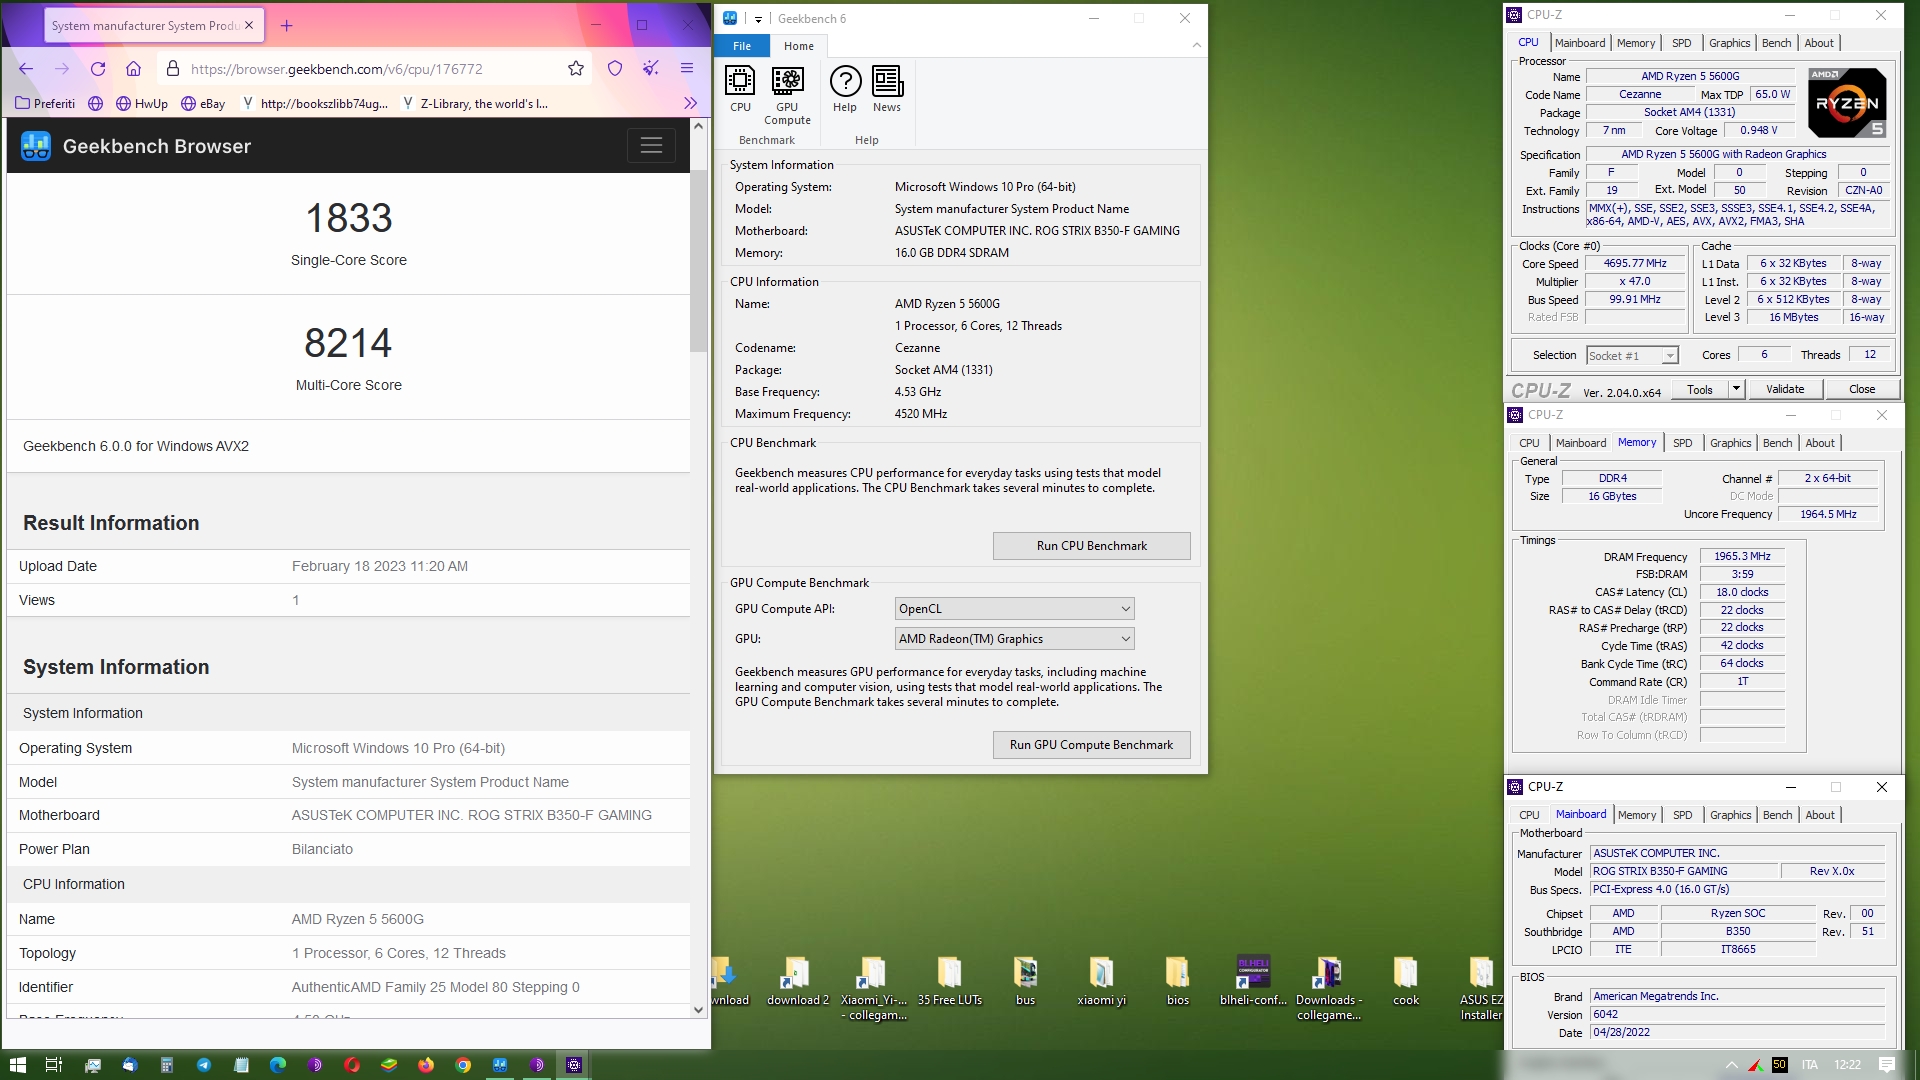Click the Geekbench Browser logo icon
The width and height of the screenshot is (1920, 1080).
coord(36,146)
